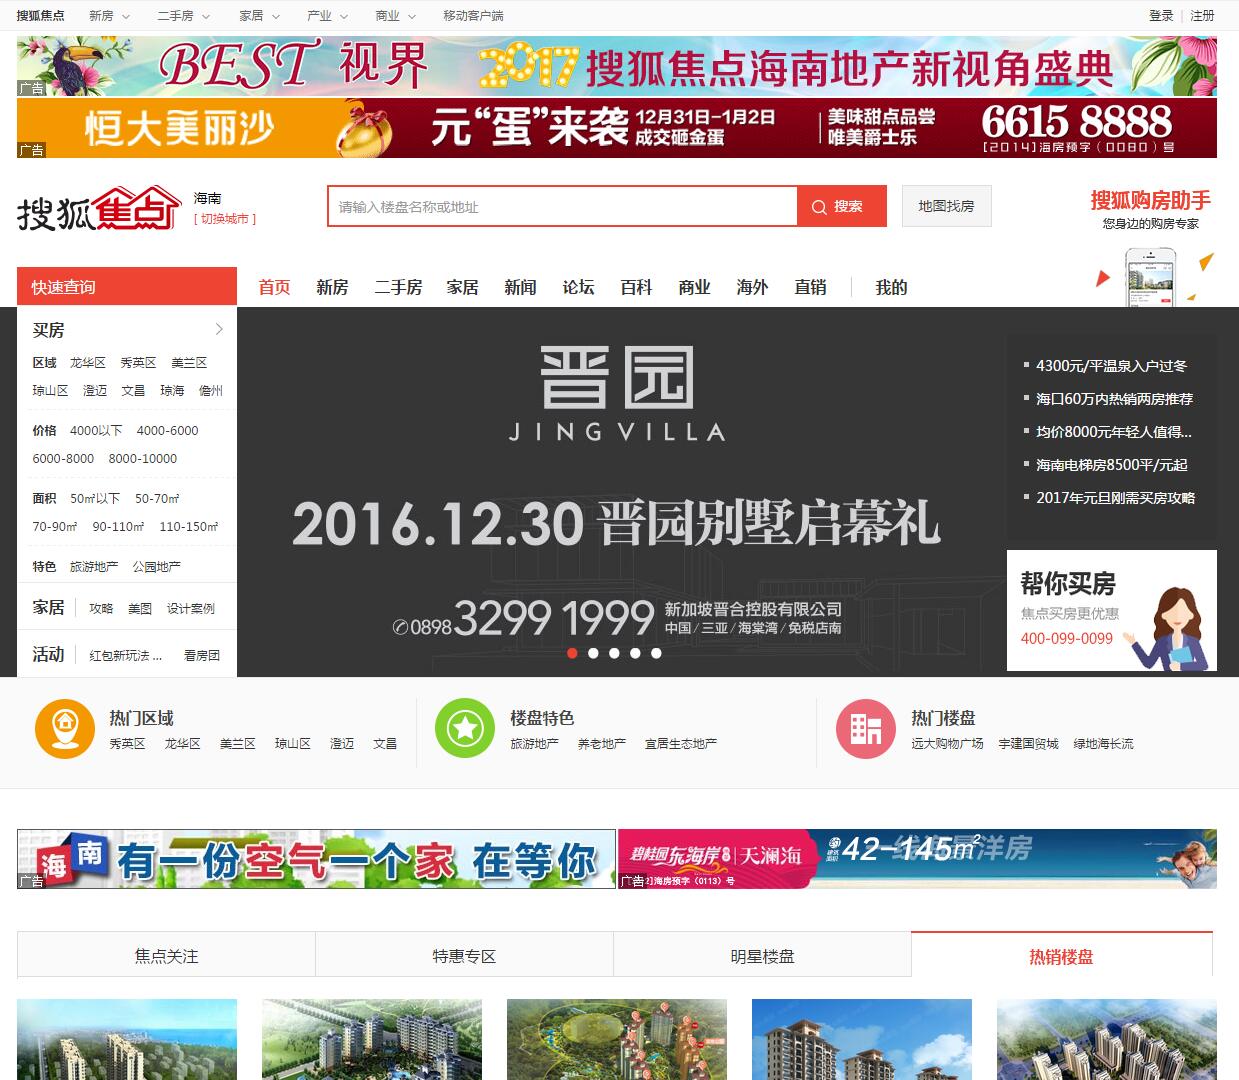Click the 400-099-0099 phone number
This screenshot has width=1239, height=1080.
[1066, 638]
